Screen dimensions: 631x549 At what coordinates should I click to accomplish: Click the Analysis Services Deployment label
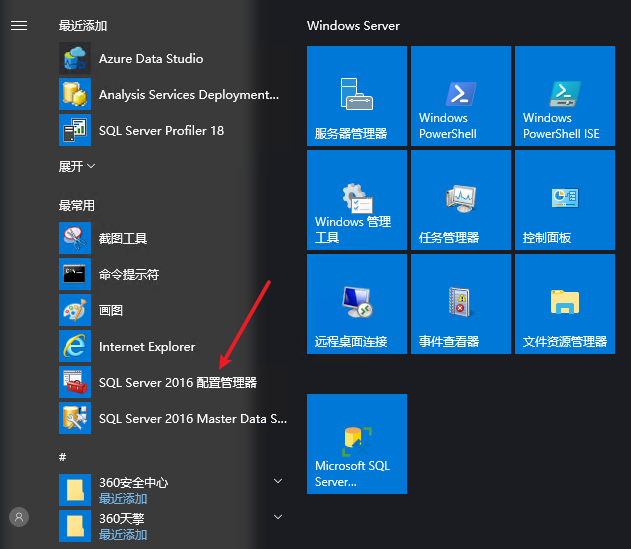pyautogui.click(x=189, y=95)
